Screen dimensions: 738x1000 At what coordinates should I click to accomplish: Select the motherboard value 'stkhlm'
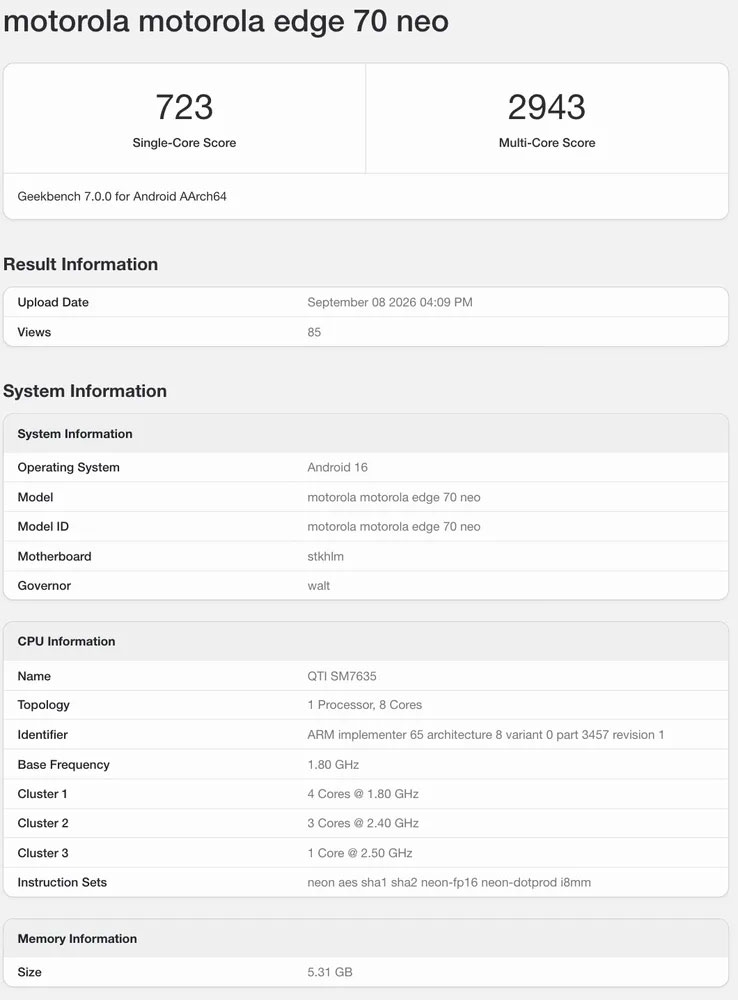[325, 557]
